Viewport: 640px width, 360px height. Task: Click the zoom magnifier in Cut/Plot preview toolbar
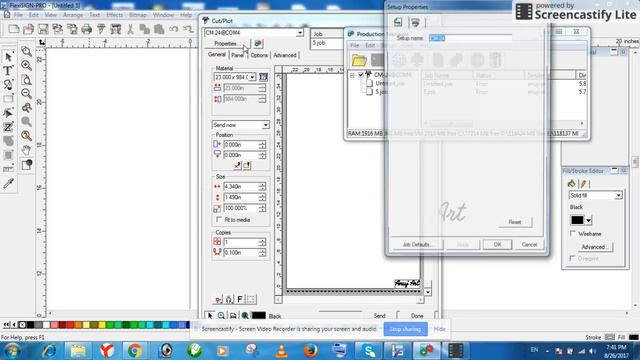pyautogui.click(x=221, y=316)
